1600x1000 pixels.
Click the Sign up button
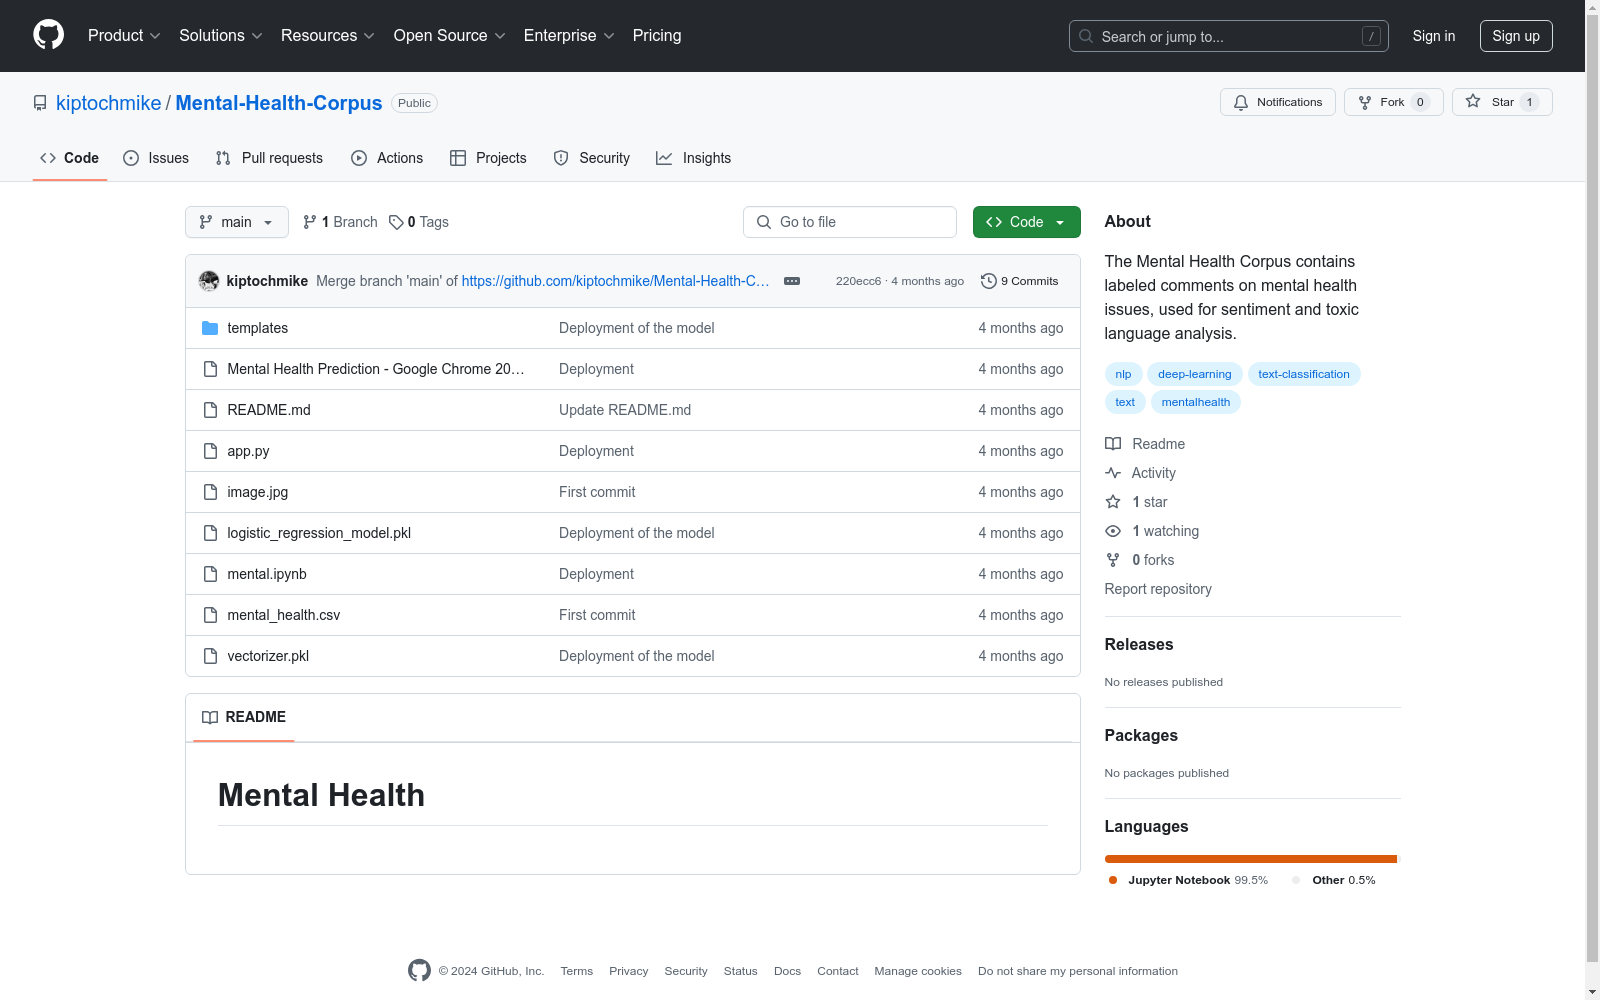tap(1516, 36)
